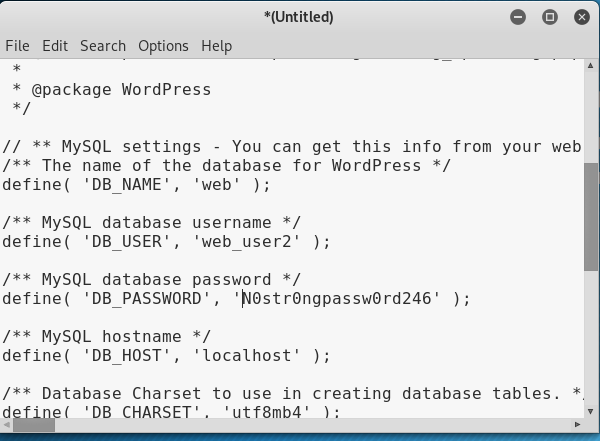Open the Help menu

(217, 46)
